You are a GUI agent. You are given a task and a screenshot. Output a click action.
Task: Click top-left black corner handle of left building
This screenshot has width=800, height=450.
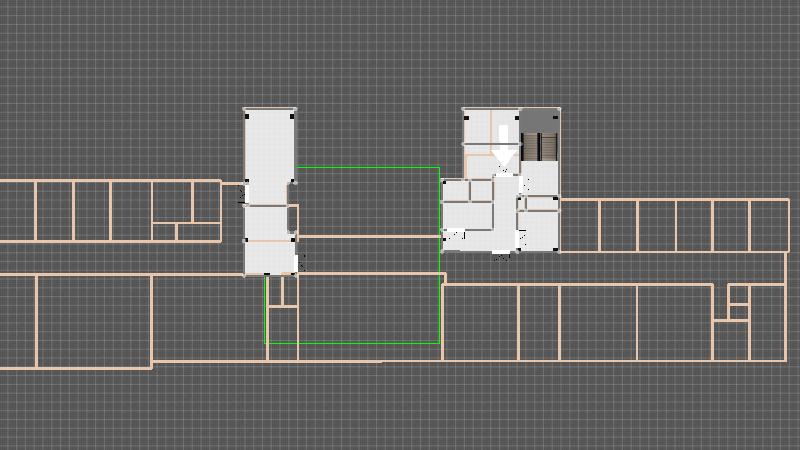click(247, 117)
